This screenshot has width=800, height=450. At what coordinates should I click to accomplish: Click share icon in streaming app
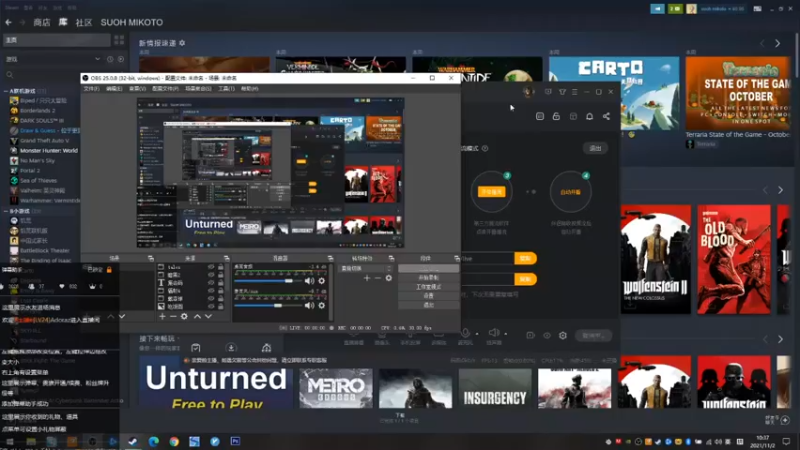point(606,116)
